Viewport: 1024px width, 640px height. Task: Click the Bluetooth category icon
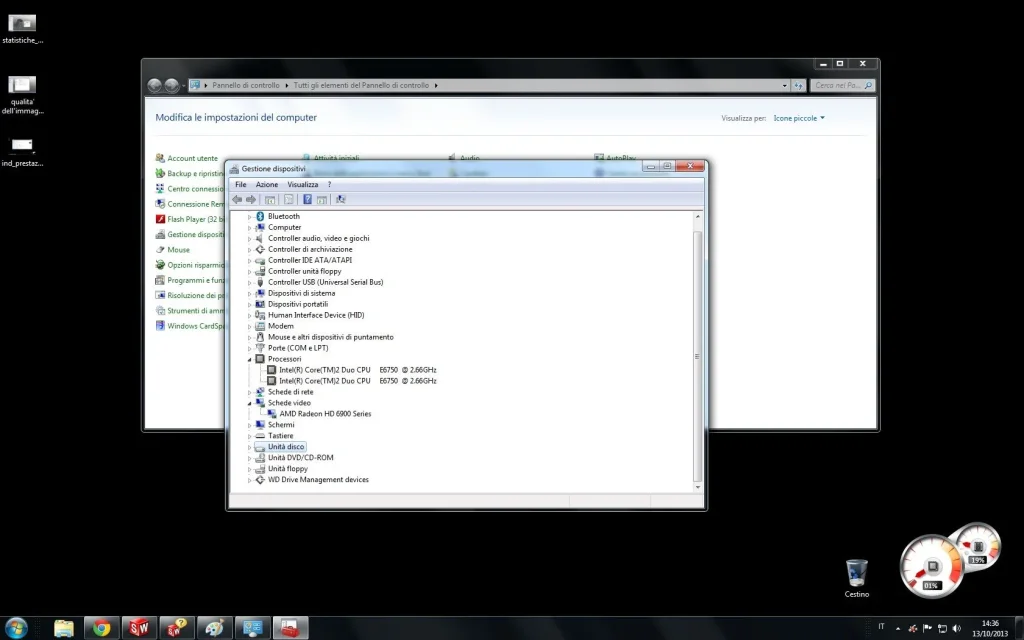point(260,216)
